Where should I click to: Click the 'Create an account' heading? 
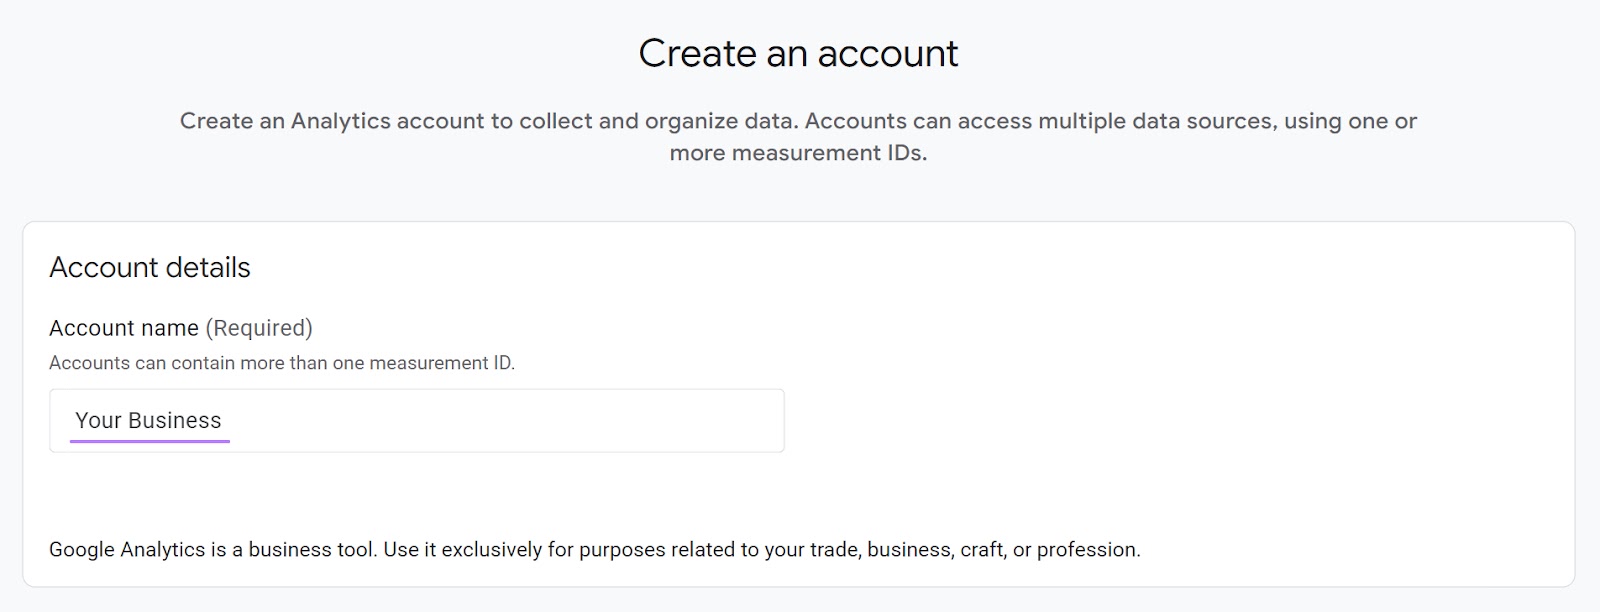coord(798,53)
